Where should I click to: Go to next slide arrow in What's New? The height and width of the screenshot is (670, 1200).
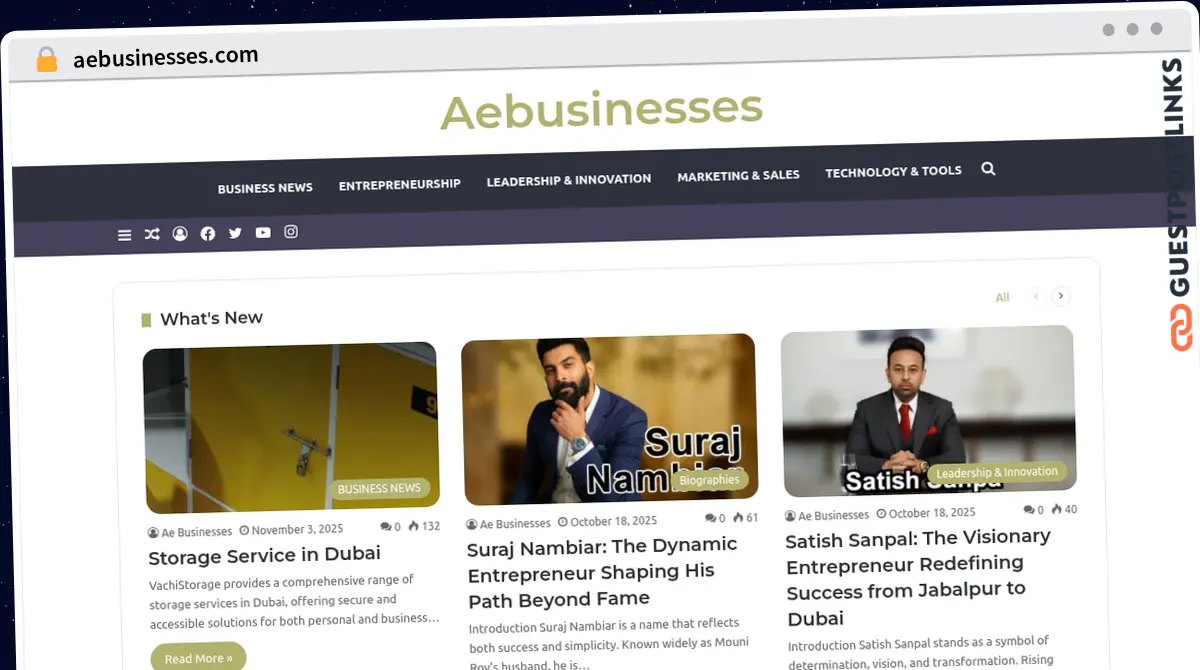pyautogui.click(x=1061, y=296)
